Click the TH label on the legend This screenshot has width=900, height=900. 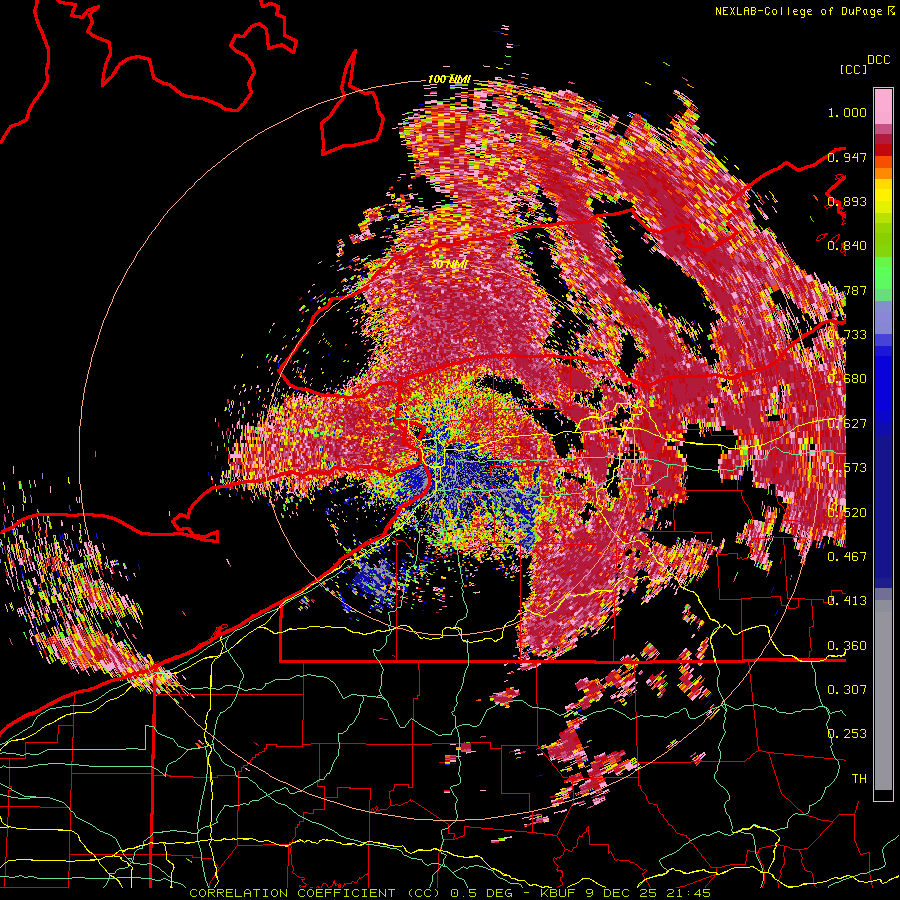click(x=859, y=779)
